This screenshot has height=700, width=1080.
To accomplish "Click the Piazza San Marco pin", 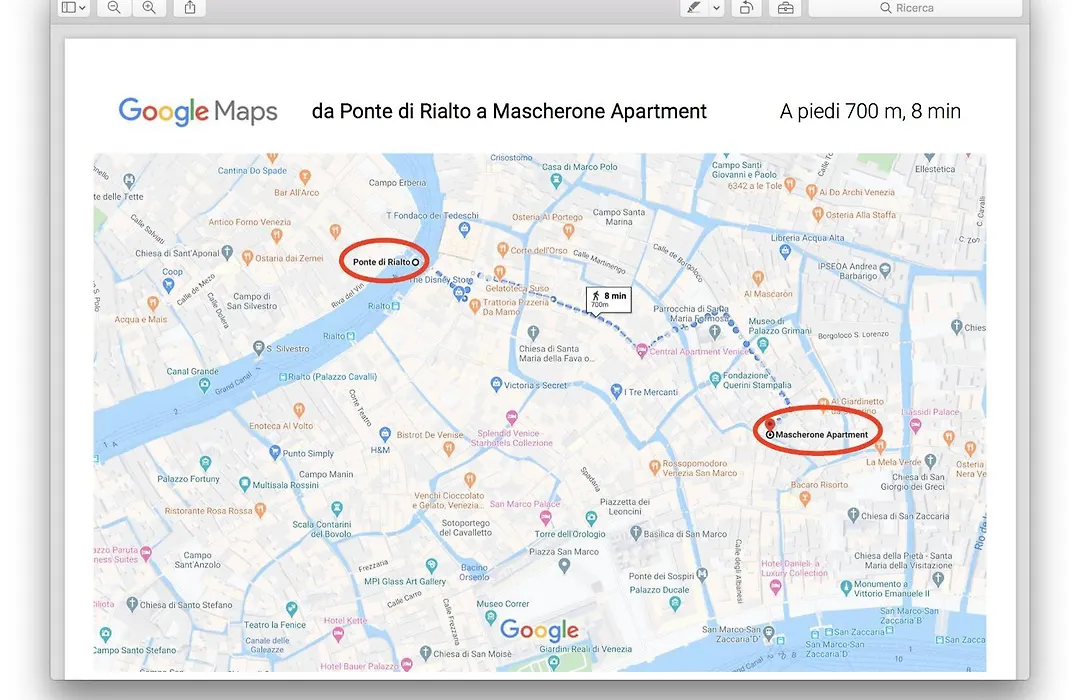I will pyautogui.click(x=564, y=566).
